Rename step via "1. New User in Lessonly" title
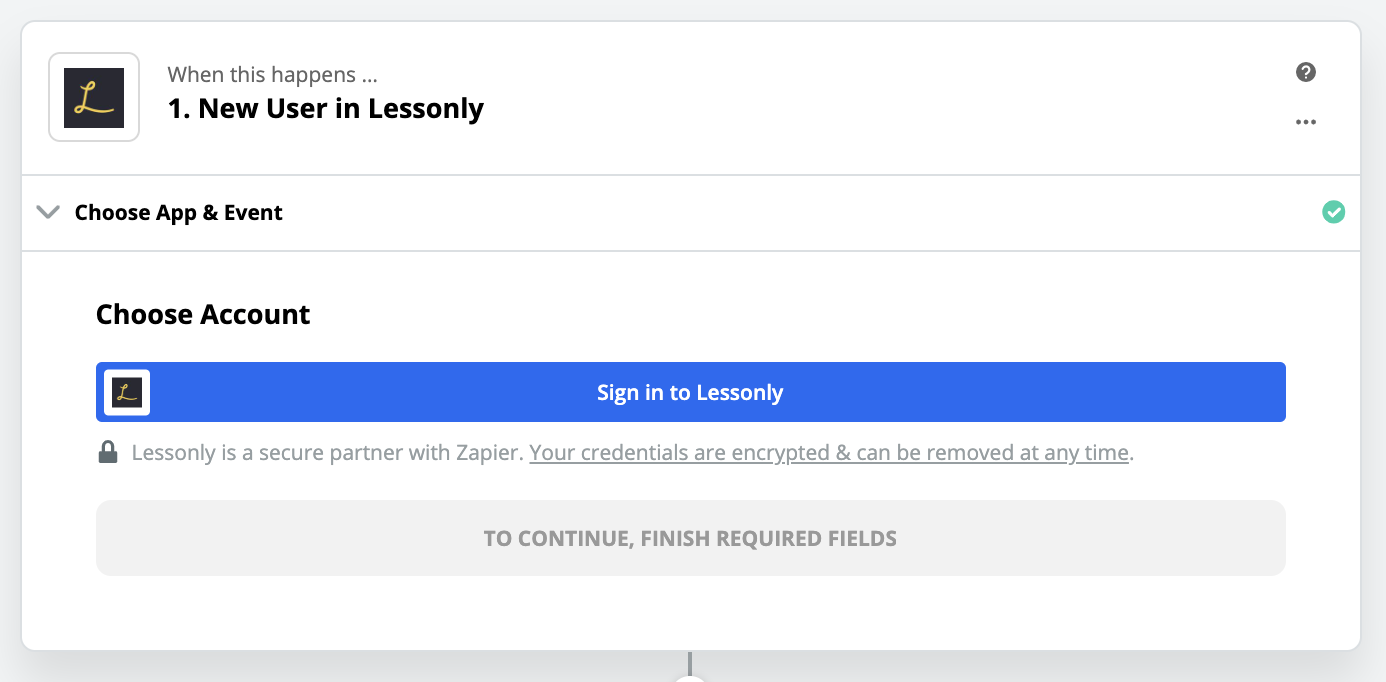Viewport: 1386px width, 682px height. point(325,108)
